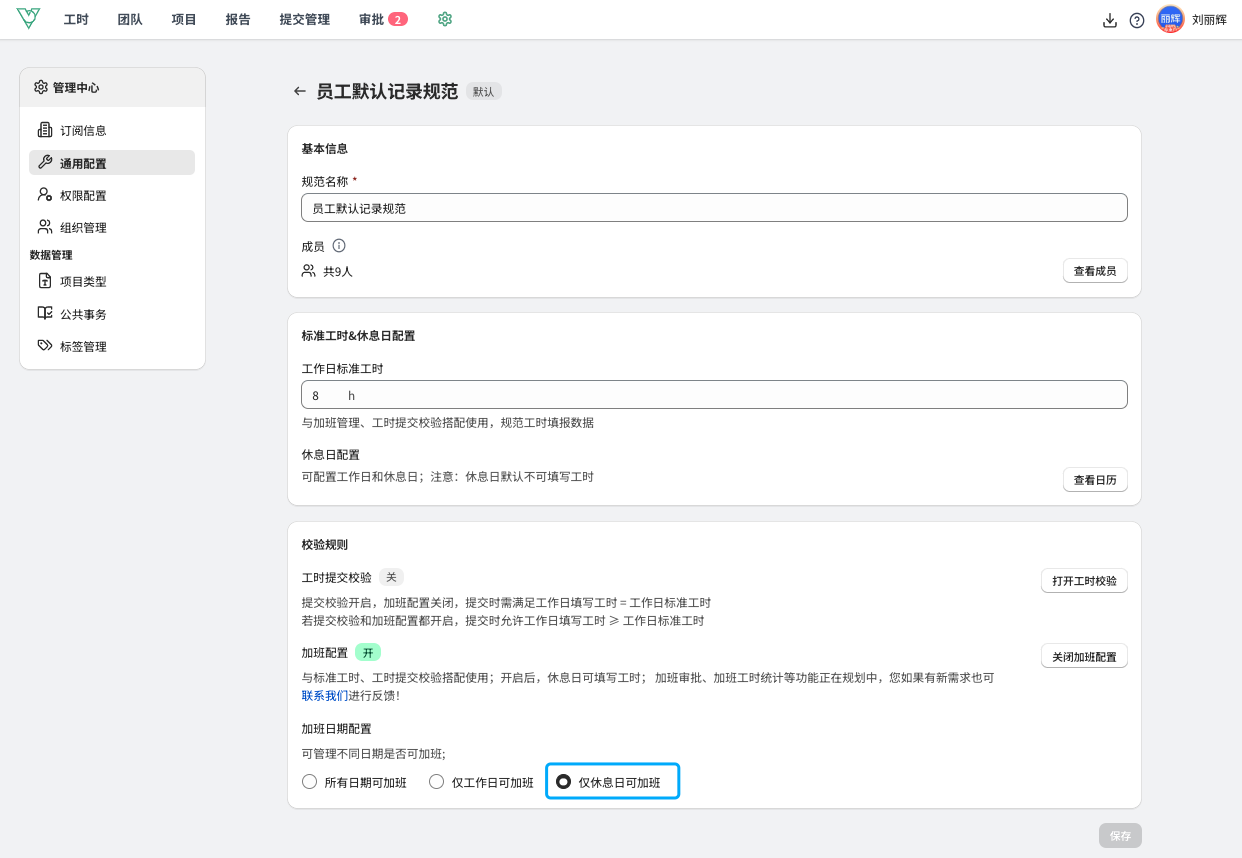Select 仅工作日可加班 radio option
The image size is (1242, 858).
[436, 782]
